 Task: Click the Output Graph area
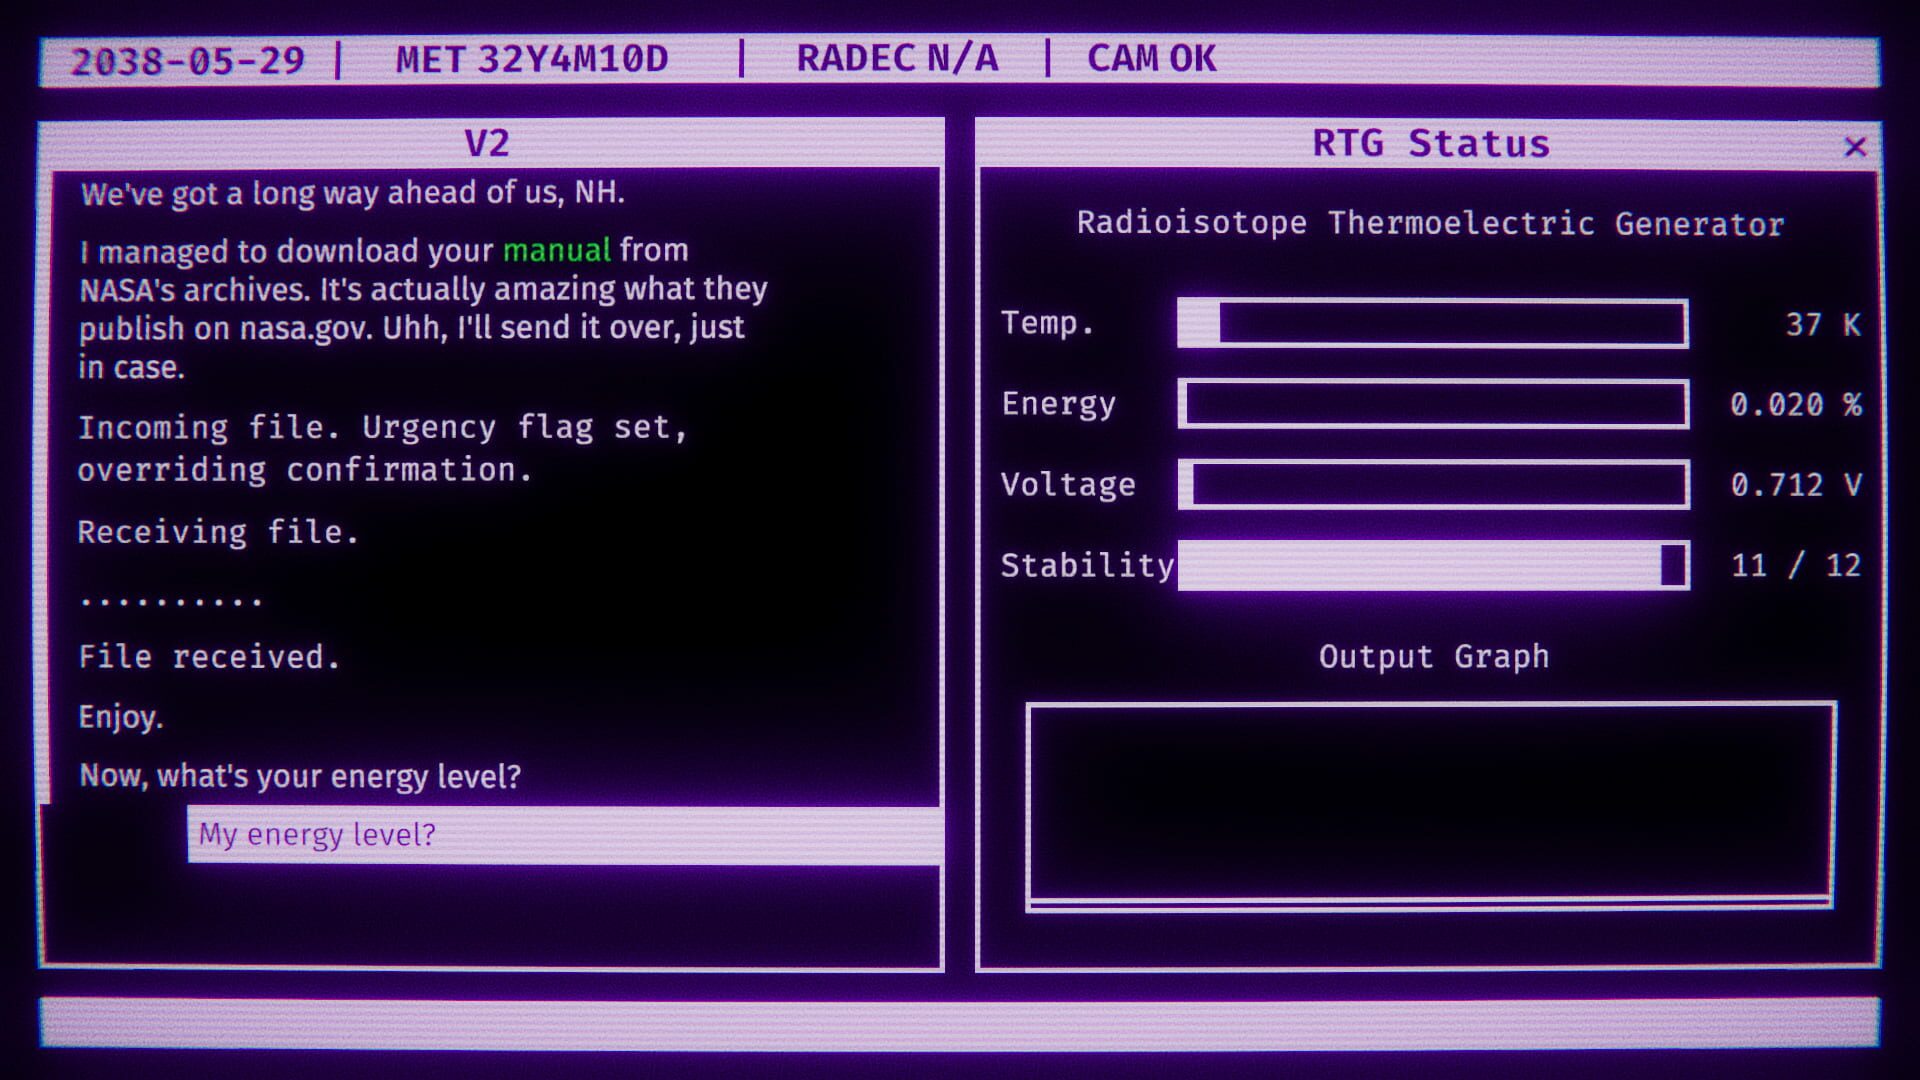coord(1430,805)
